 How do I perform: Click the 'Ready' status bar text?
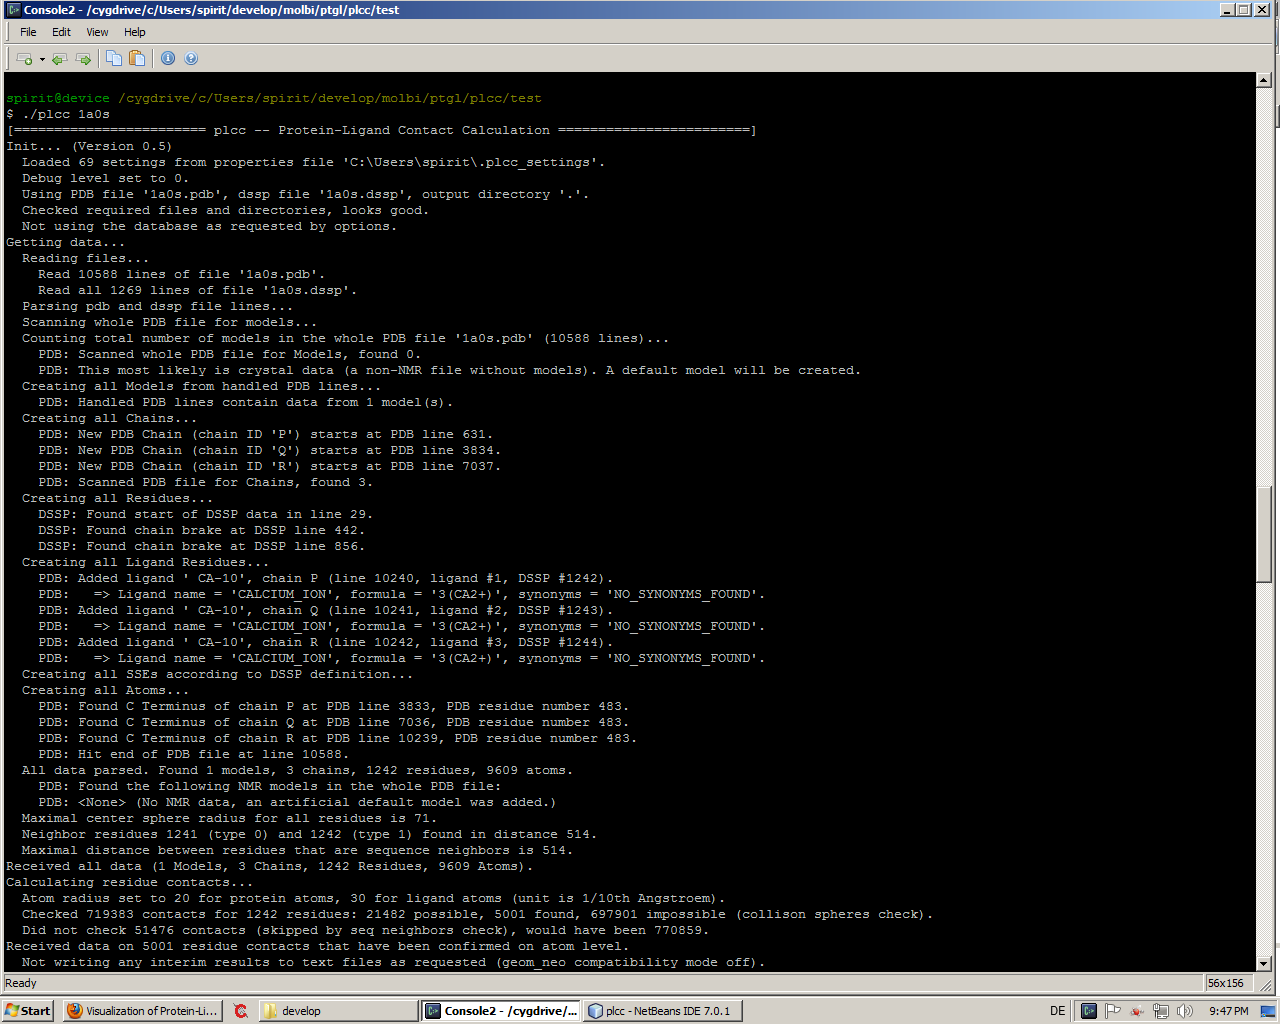click(21, 983)
